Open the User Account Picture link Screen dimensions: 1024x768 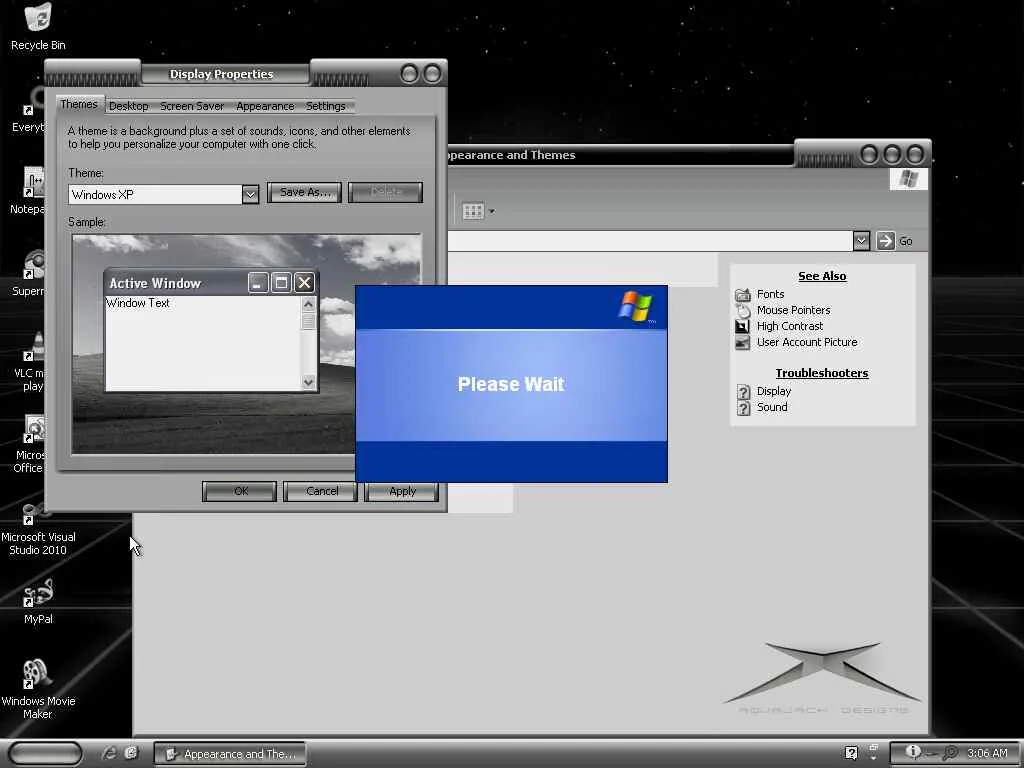tap(807, 342)
